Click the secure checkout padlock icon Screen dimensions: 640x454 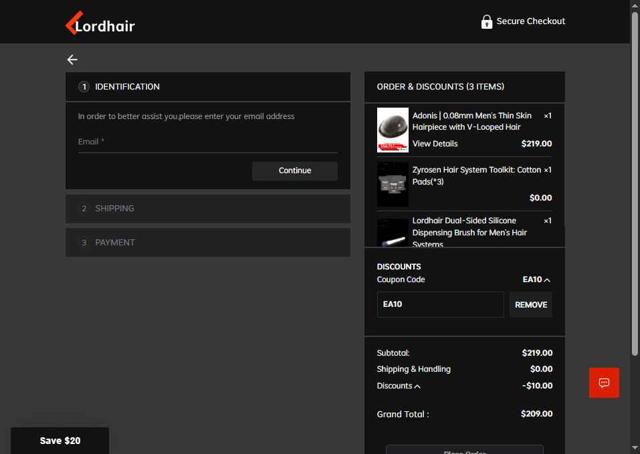pos(487,22)
